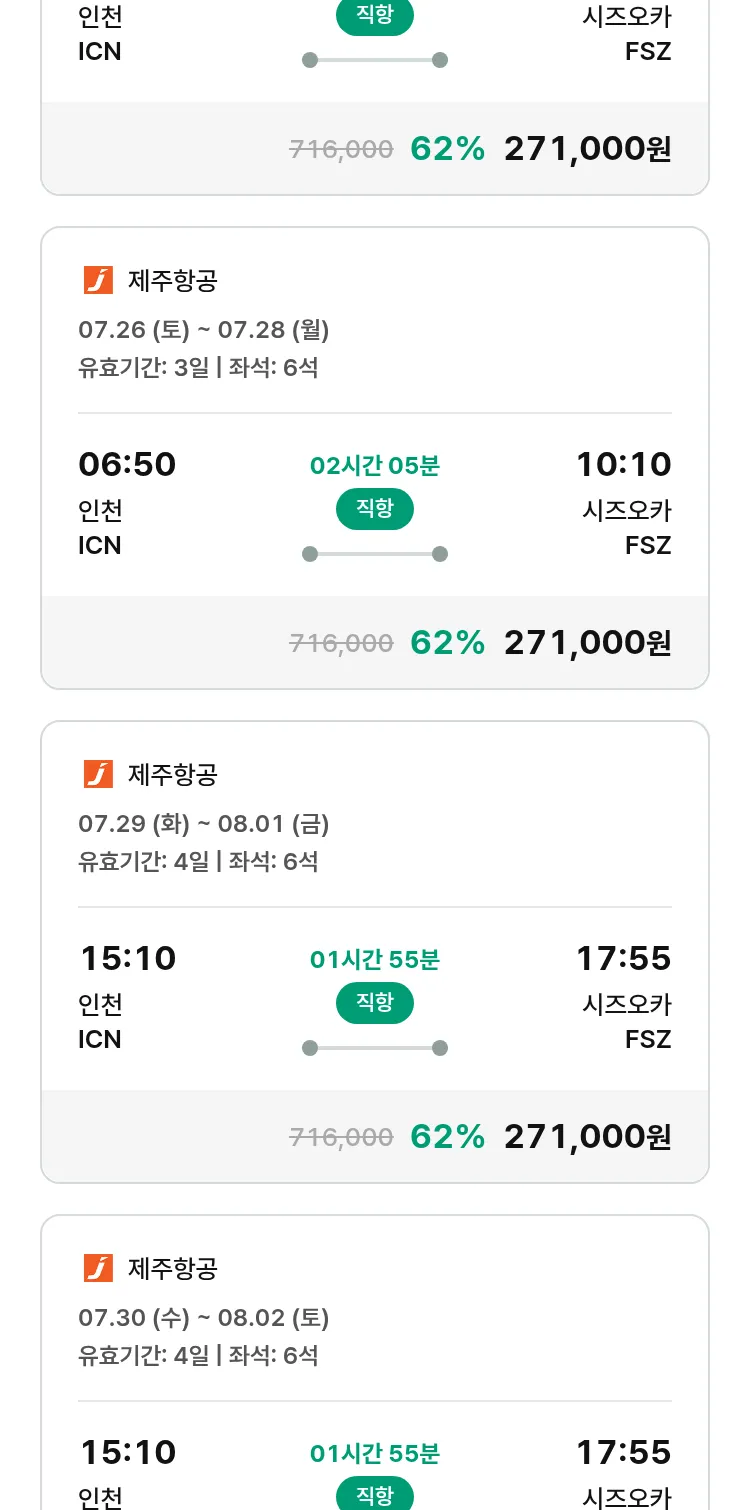The image size is (750, 1510).
Task: Open the 07.29 (화) ~ 08.01 (금) date range
Action: (204, 823)
